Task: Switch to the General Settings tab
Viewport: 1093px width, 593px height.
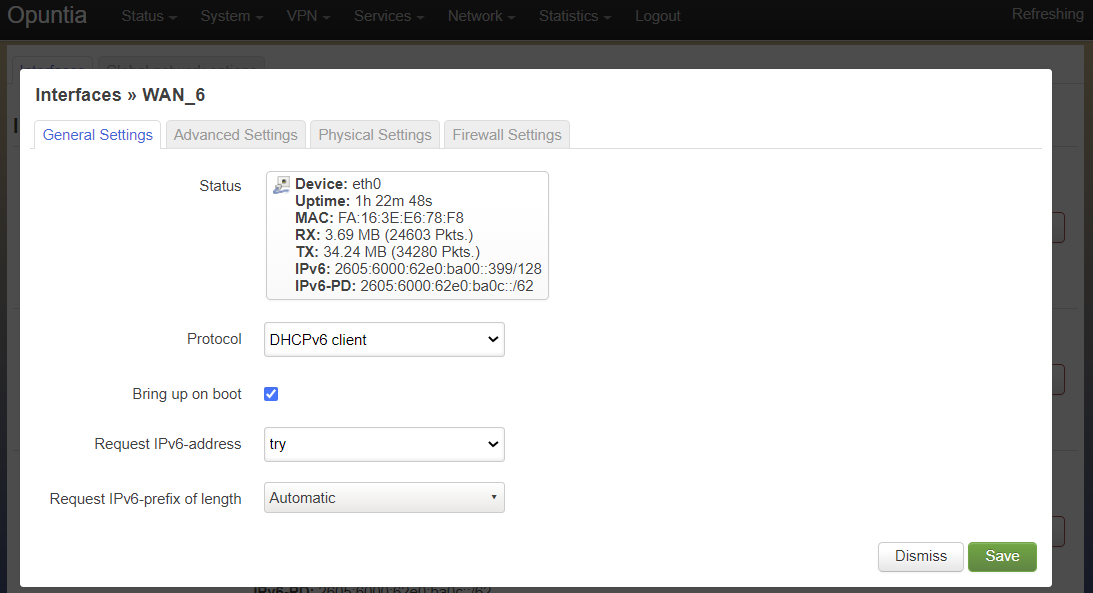Action: coord(98,135)
